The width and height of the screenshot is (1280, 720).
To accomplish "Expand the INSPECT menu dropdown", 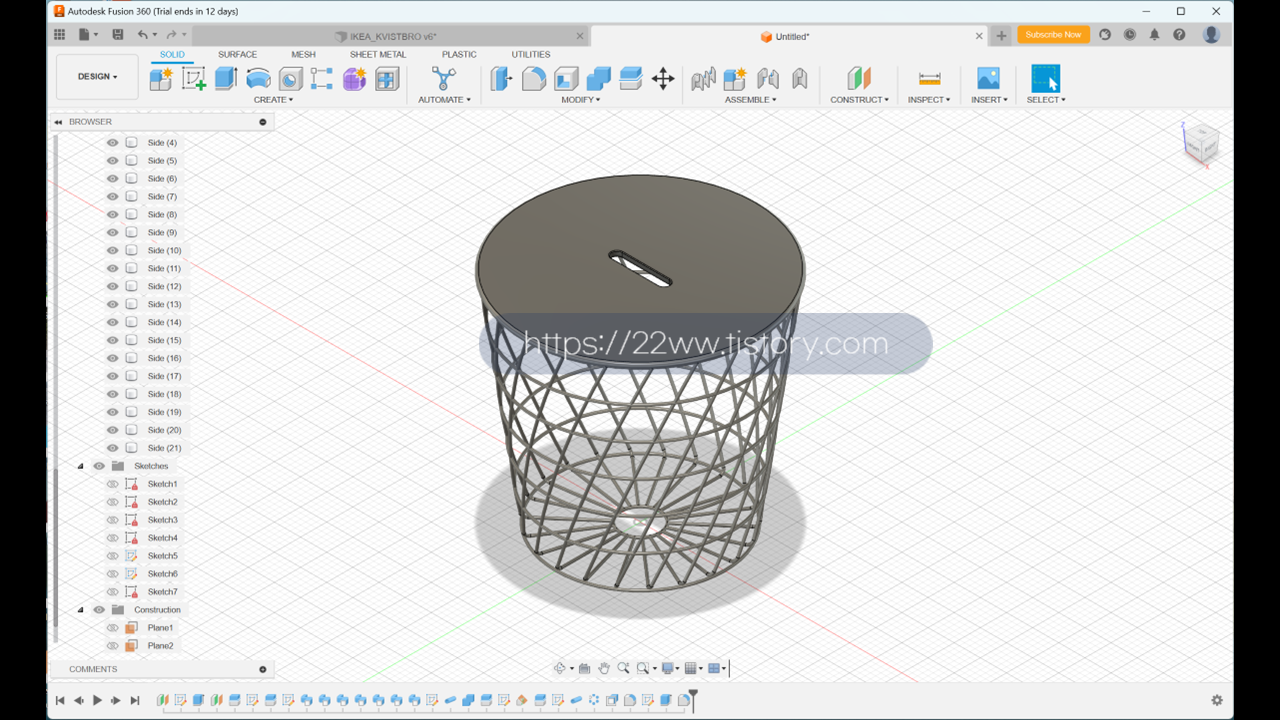I will [x=929, y=100].
